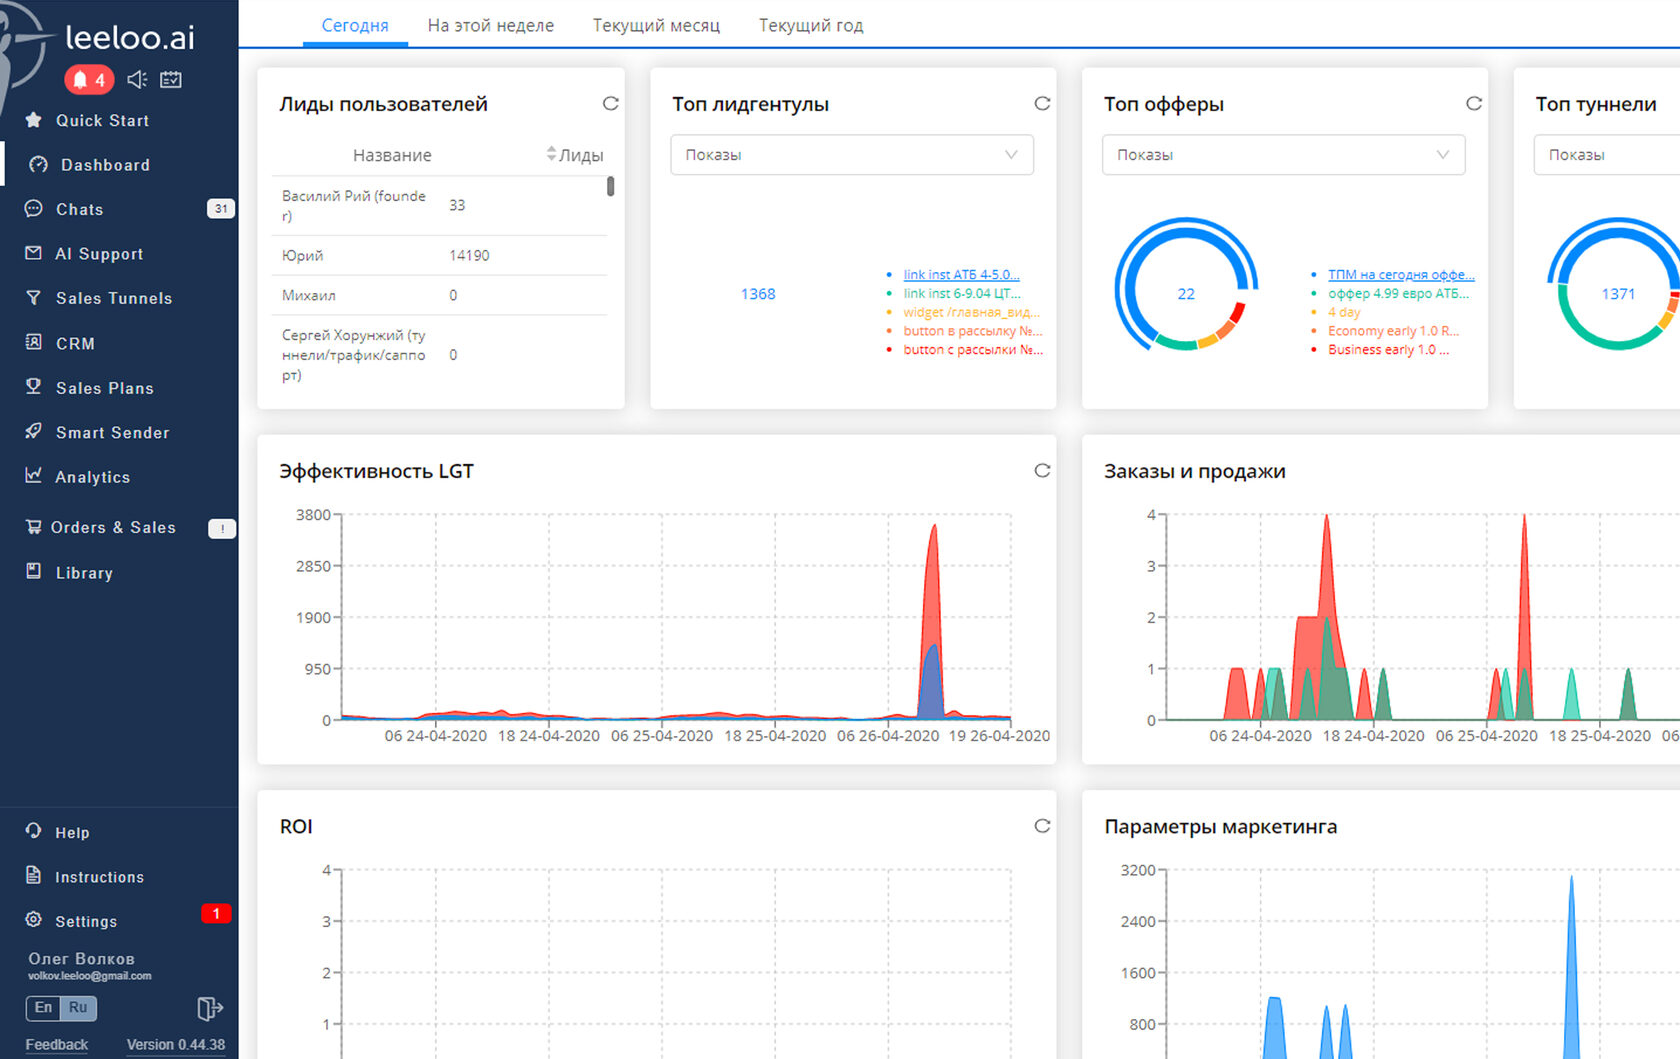Click the link inst АТБ 4-5.0 legend link
The image size is (1680, 1059).
961,274
